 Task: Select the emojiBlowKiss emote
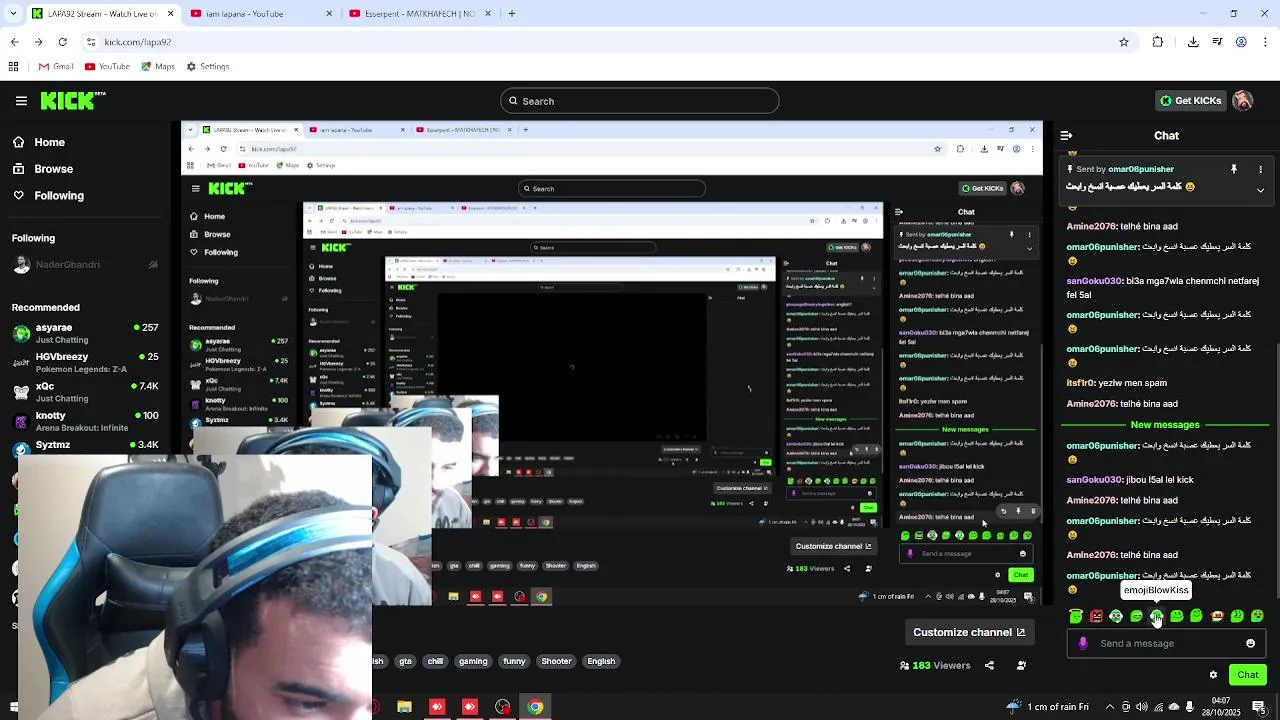[x=1156, y=616]
